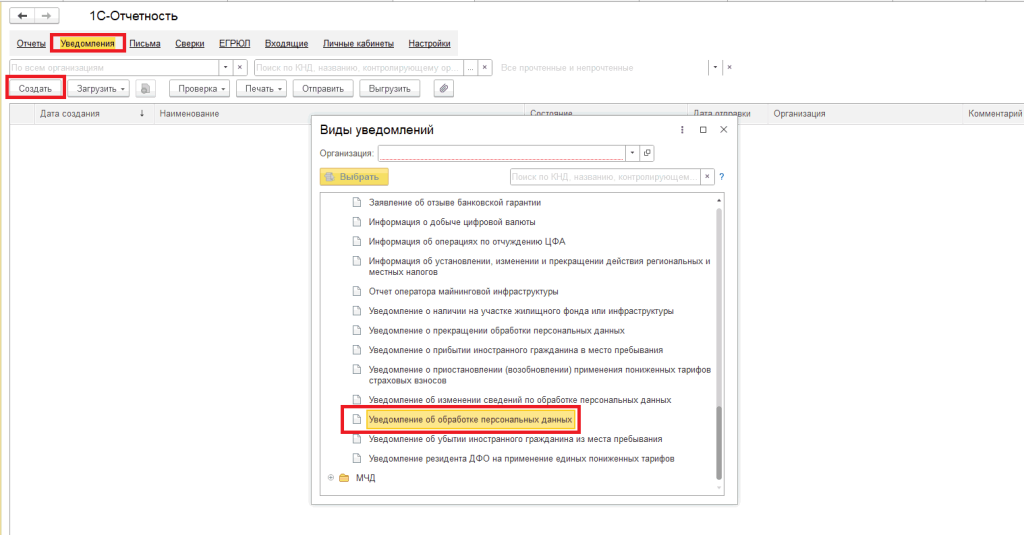Click document icon beside 'Отчет оператора майнинговой инфраструктуры'
Image resolution: width=1024 pixels, height=535 pixels.
(355, 291)
